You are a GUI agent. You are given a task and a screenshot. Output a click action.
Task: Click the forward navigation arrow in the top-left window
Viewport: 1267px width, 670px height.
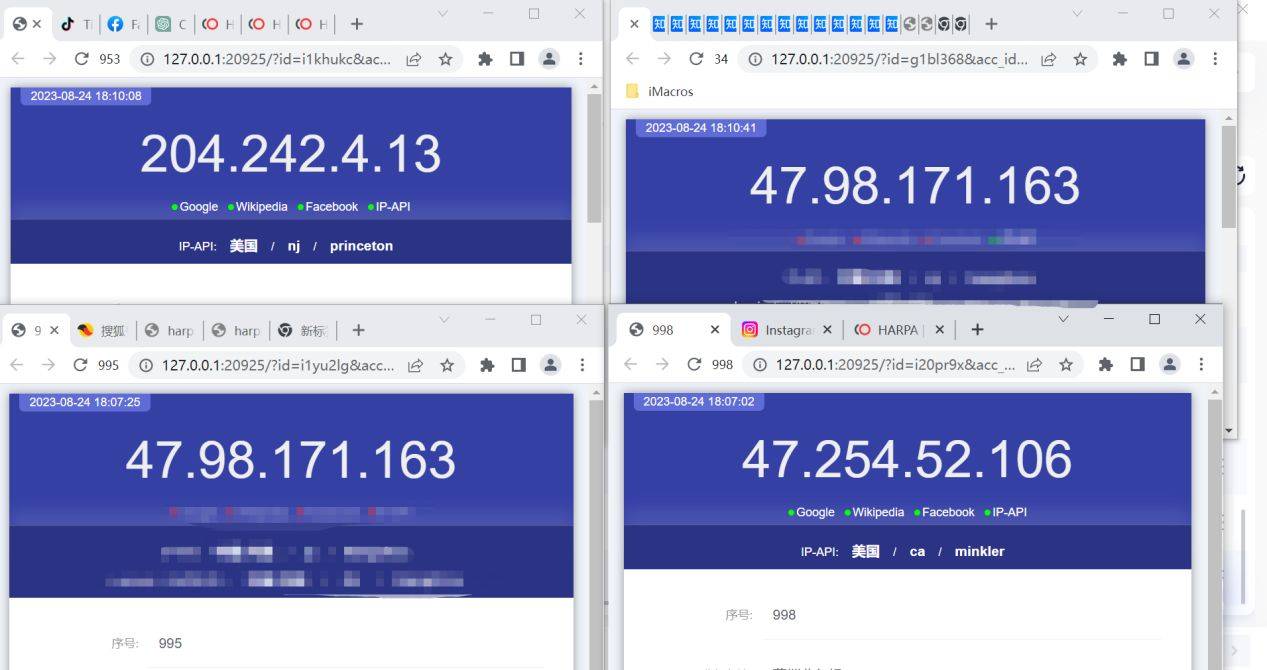pyautogui.click(x=49, y=59)
